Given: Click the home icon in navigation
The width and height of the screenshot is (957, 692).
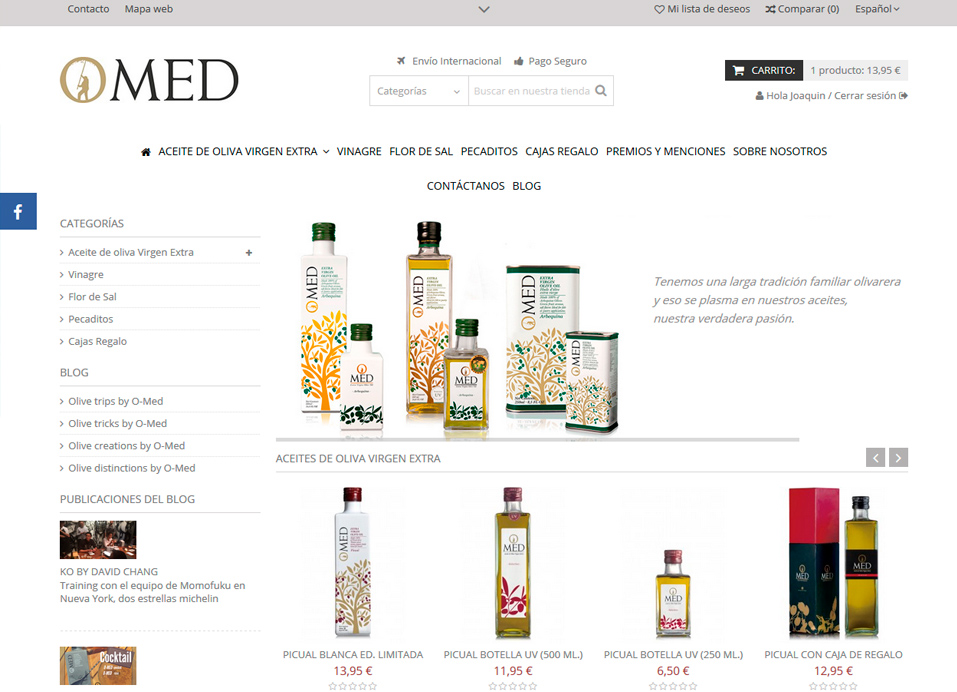Looking at the screenshot, I should coord(146,152).
